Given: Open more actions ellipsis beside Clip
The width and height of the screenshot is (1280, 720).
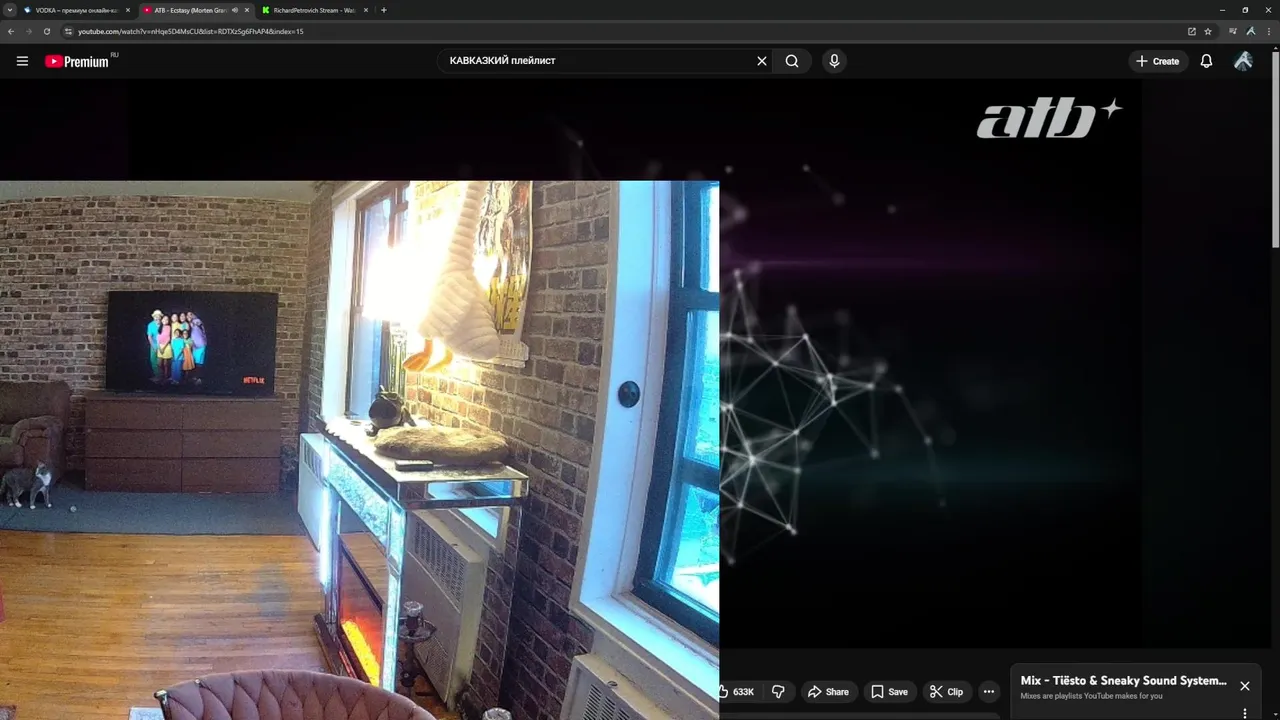Looking at the screenshot, I should pyautogui.click(x=989, y=691).
